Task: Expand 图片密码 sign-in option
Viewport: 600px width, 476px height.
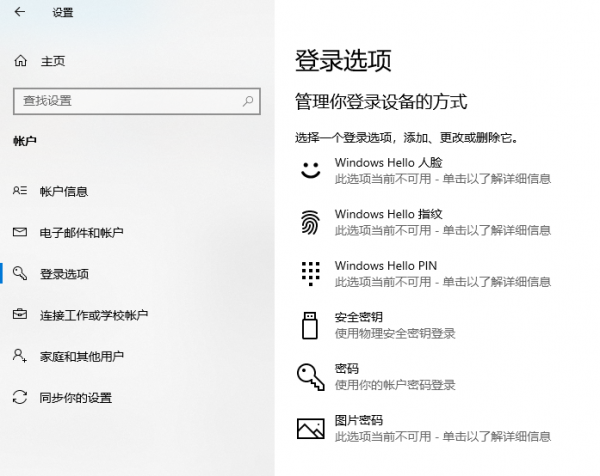Action: coord(424,429)
